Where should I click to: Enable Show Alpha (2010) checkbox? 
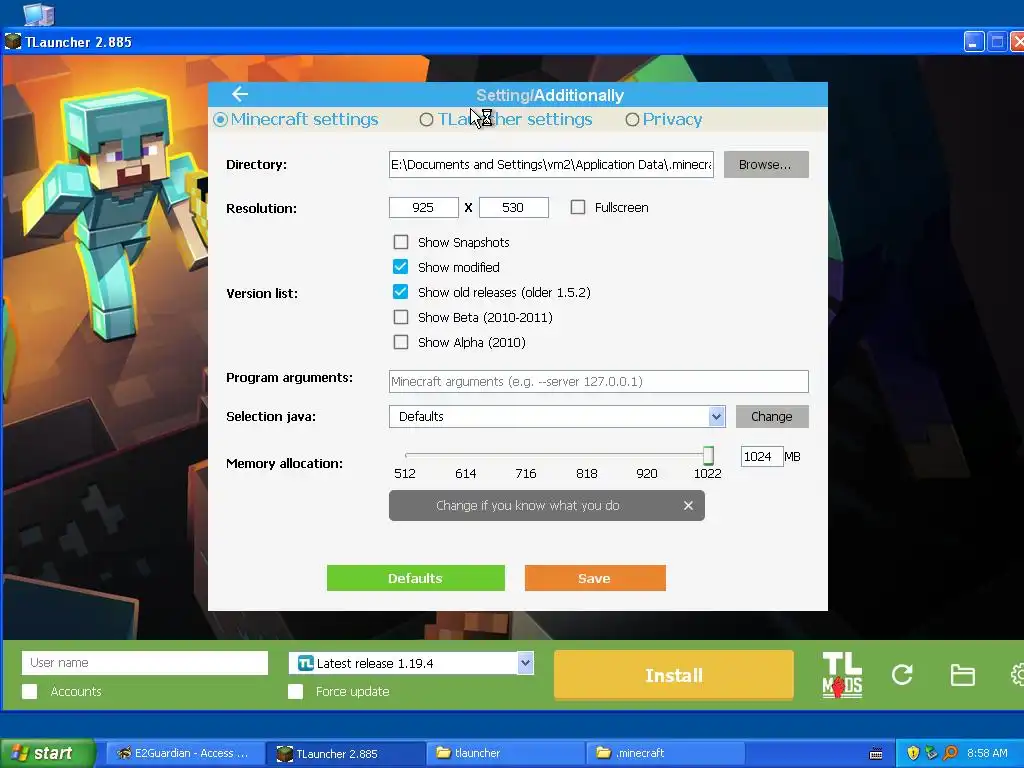[x=400, y=342]
